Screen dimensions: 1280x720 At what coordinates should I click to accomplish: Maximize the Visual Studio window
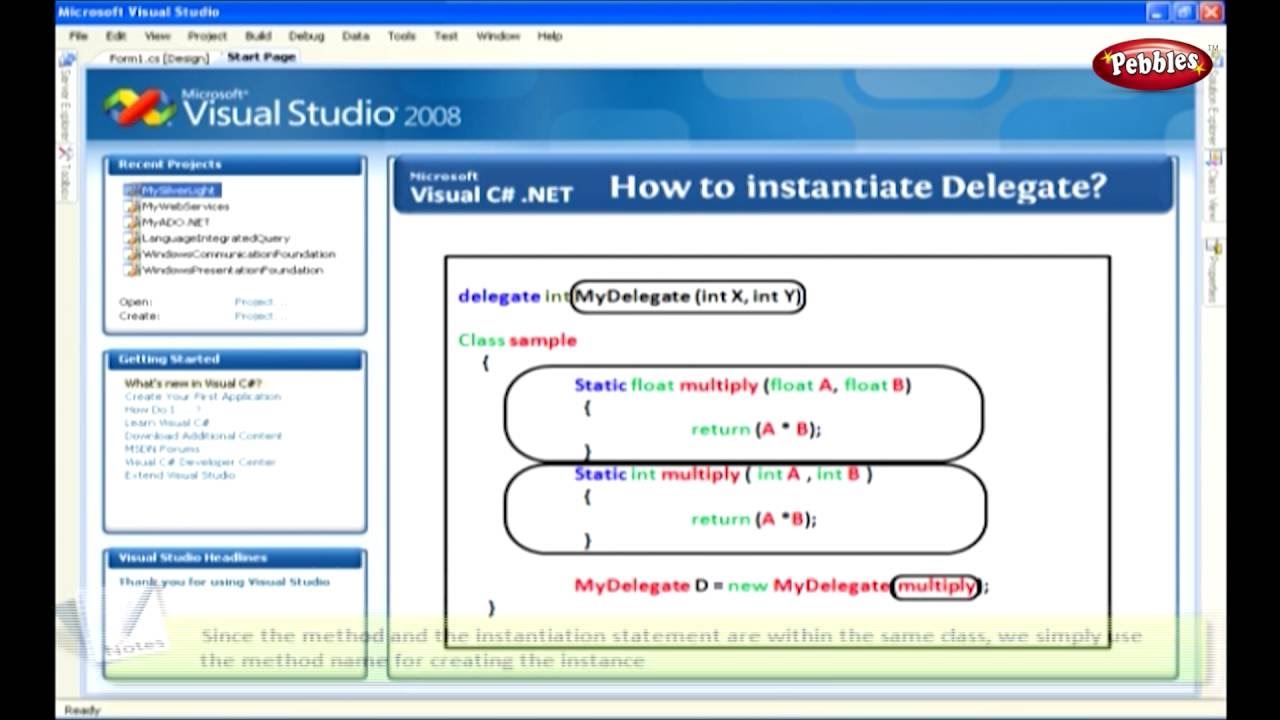1183,12
